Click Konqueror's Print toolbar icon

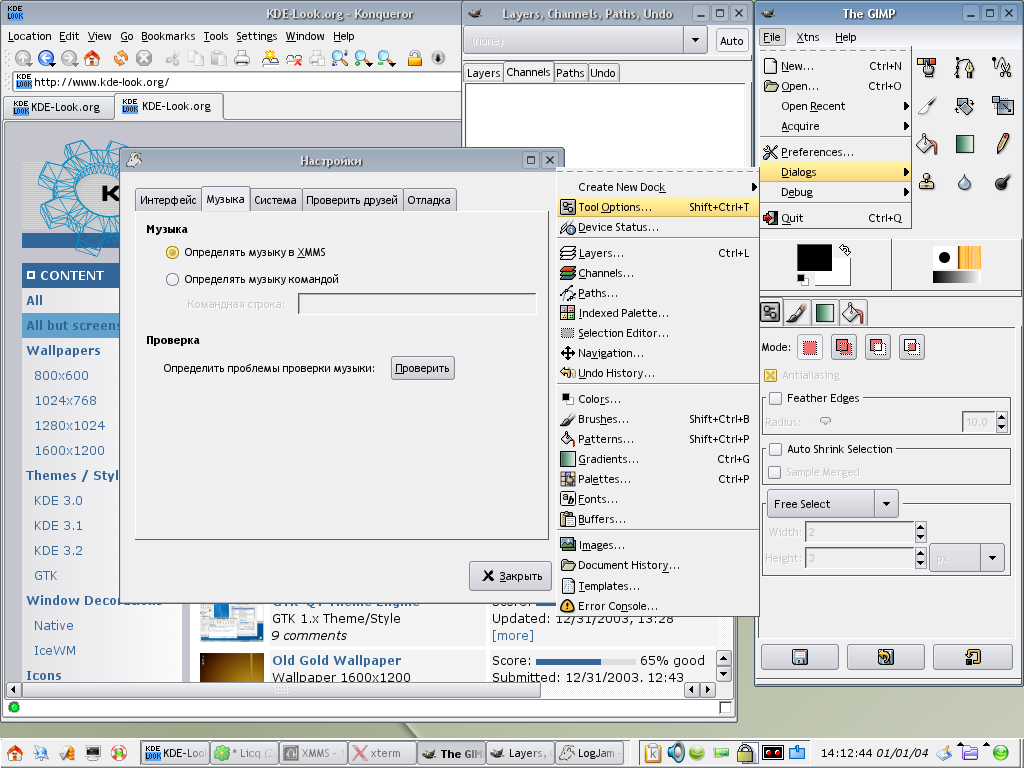tap(242, 58)
